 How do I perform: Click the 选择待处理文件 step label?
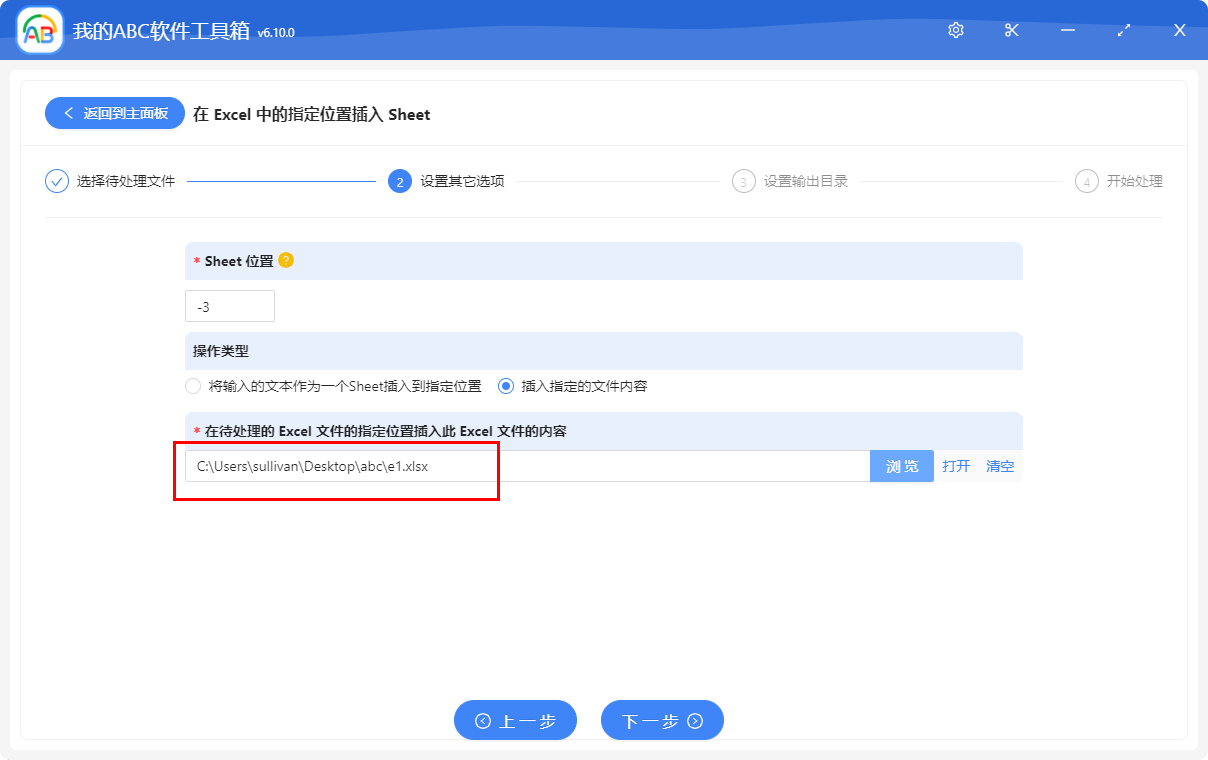pos(126,181)
